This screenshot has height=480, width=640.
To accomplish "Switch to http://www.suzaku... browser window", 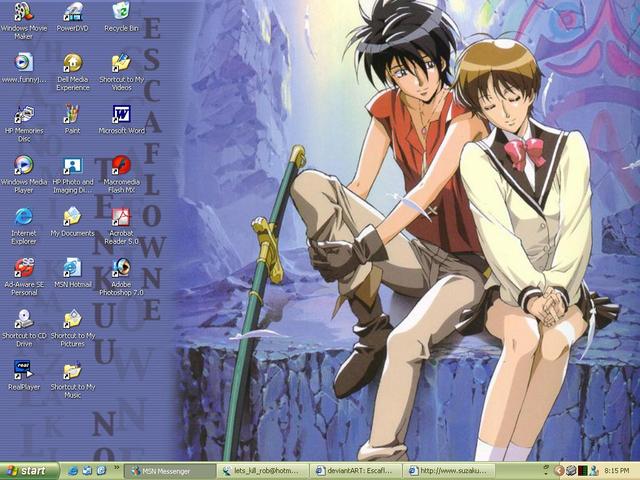I will (x=449, y=471).
